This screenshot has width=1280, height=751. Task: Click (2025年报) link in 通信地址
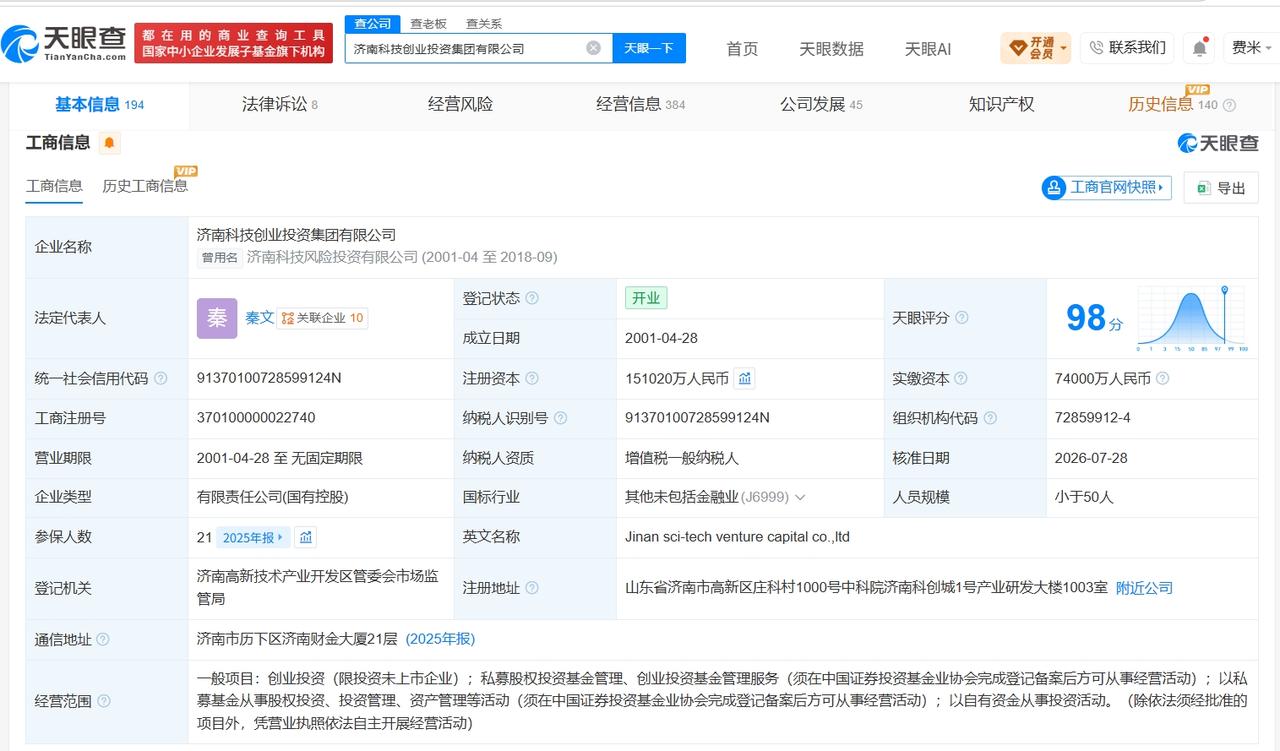point(440,639)
